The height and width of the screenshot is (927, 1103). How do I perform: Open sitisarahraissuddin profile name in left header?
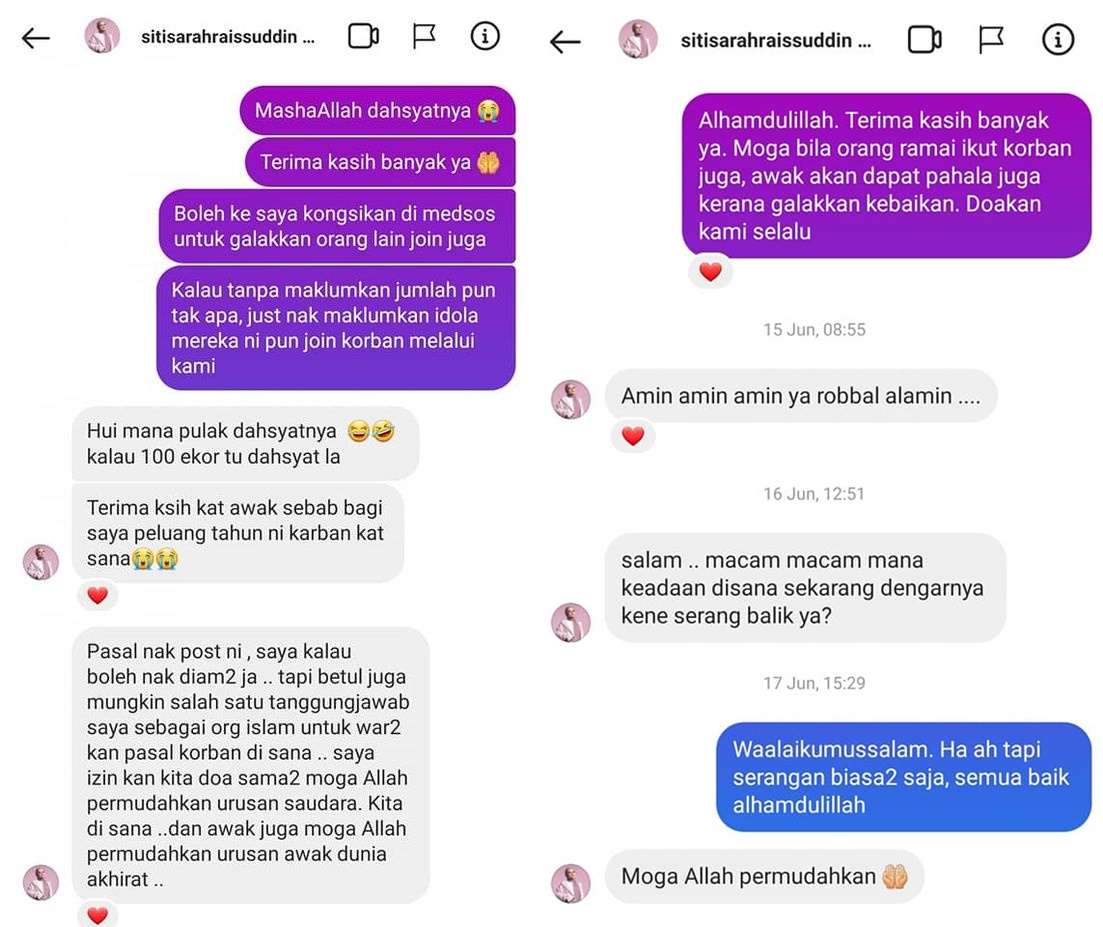pos(227,37)
